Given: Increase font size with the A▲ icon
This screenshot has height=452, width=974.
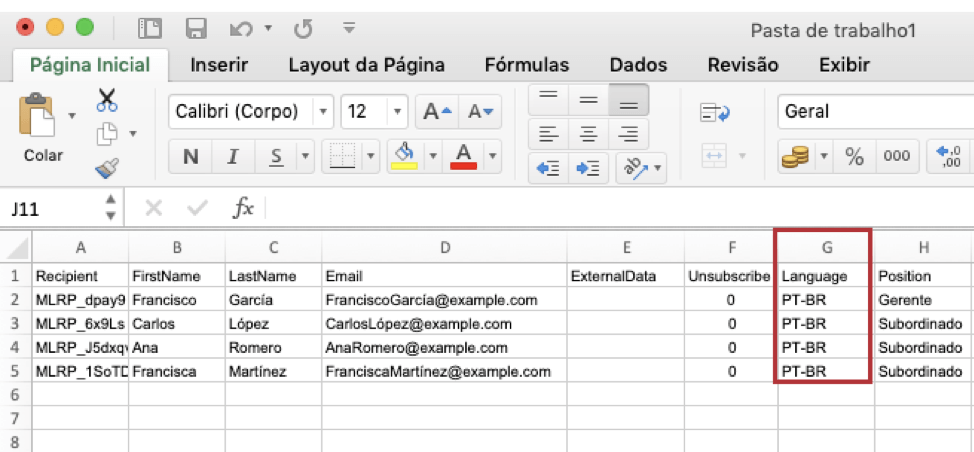Looking at the screenshot, I should [x=437, y=112].
